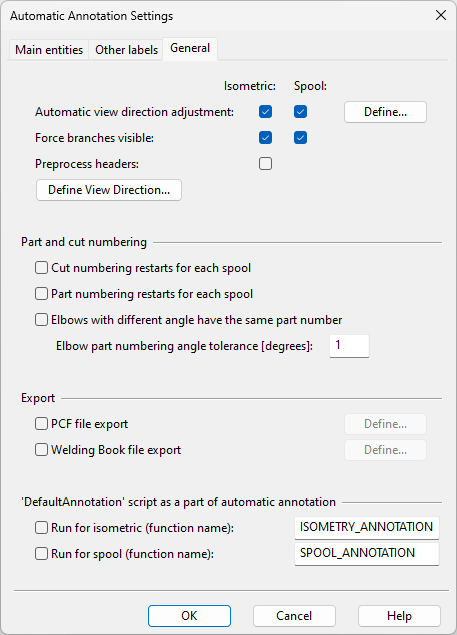Screen dimensions: 457x635
Task: Select the General tab
Action: (190, 48)
